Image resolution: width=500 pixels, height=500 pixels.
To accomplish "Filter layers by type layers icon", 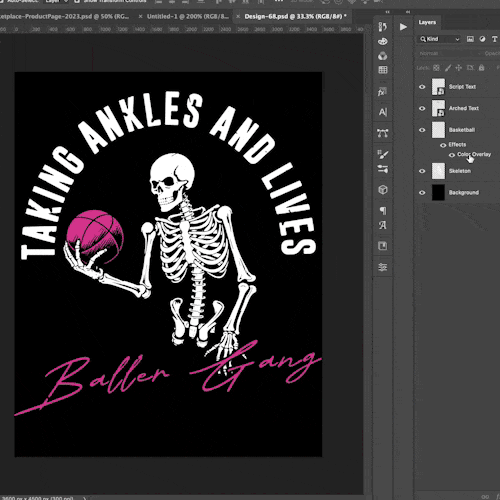I will pos(495,39).
